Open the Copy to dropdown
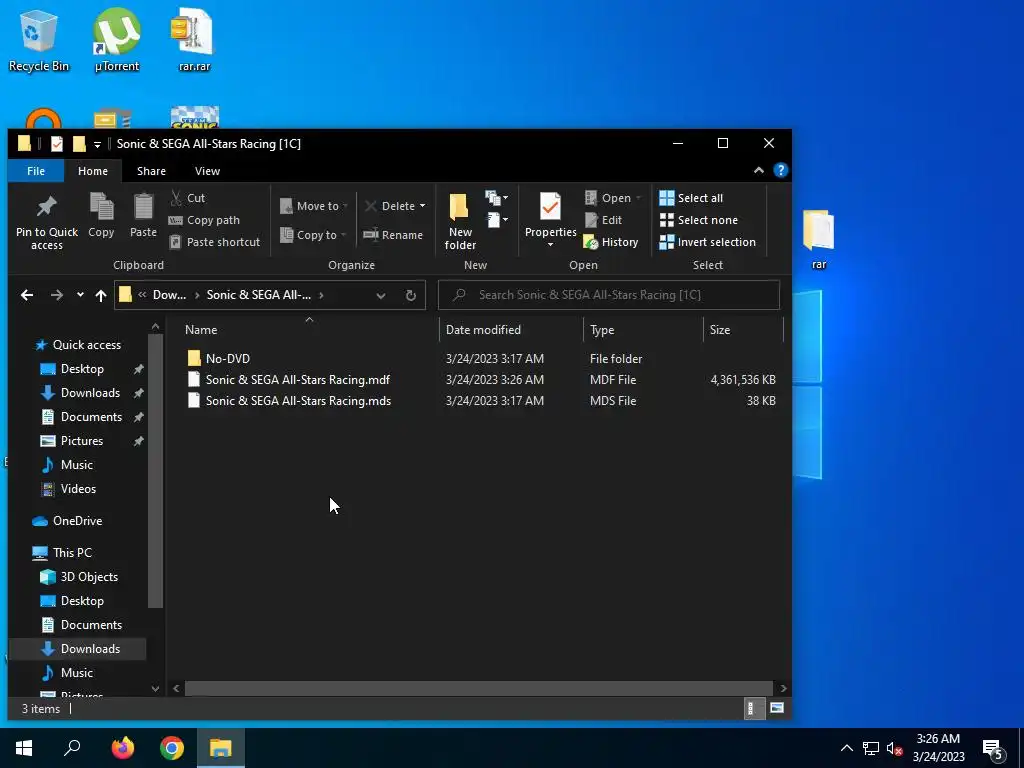Screen dimensions: 1024x768 [313, 235]
